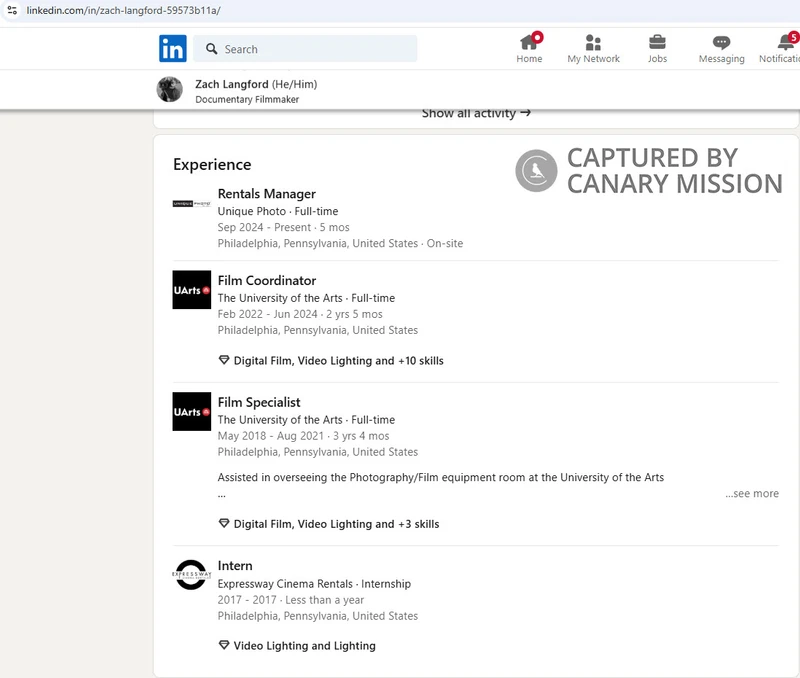Open Zach Langford's profile photo

pyautogui.click(x=169, y=89)
